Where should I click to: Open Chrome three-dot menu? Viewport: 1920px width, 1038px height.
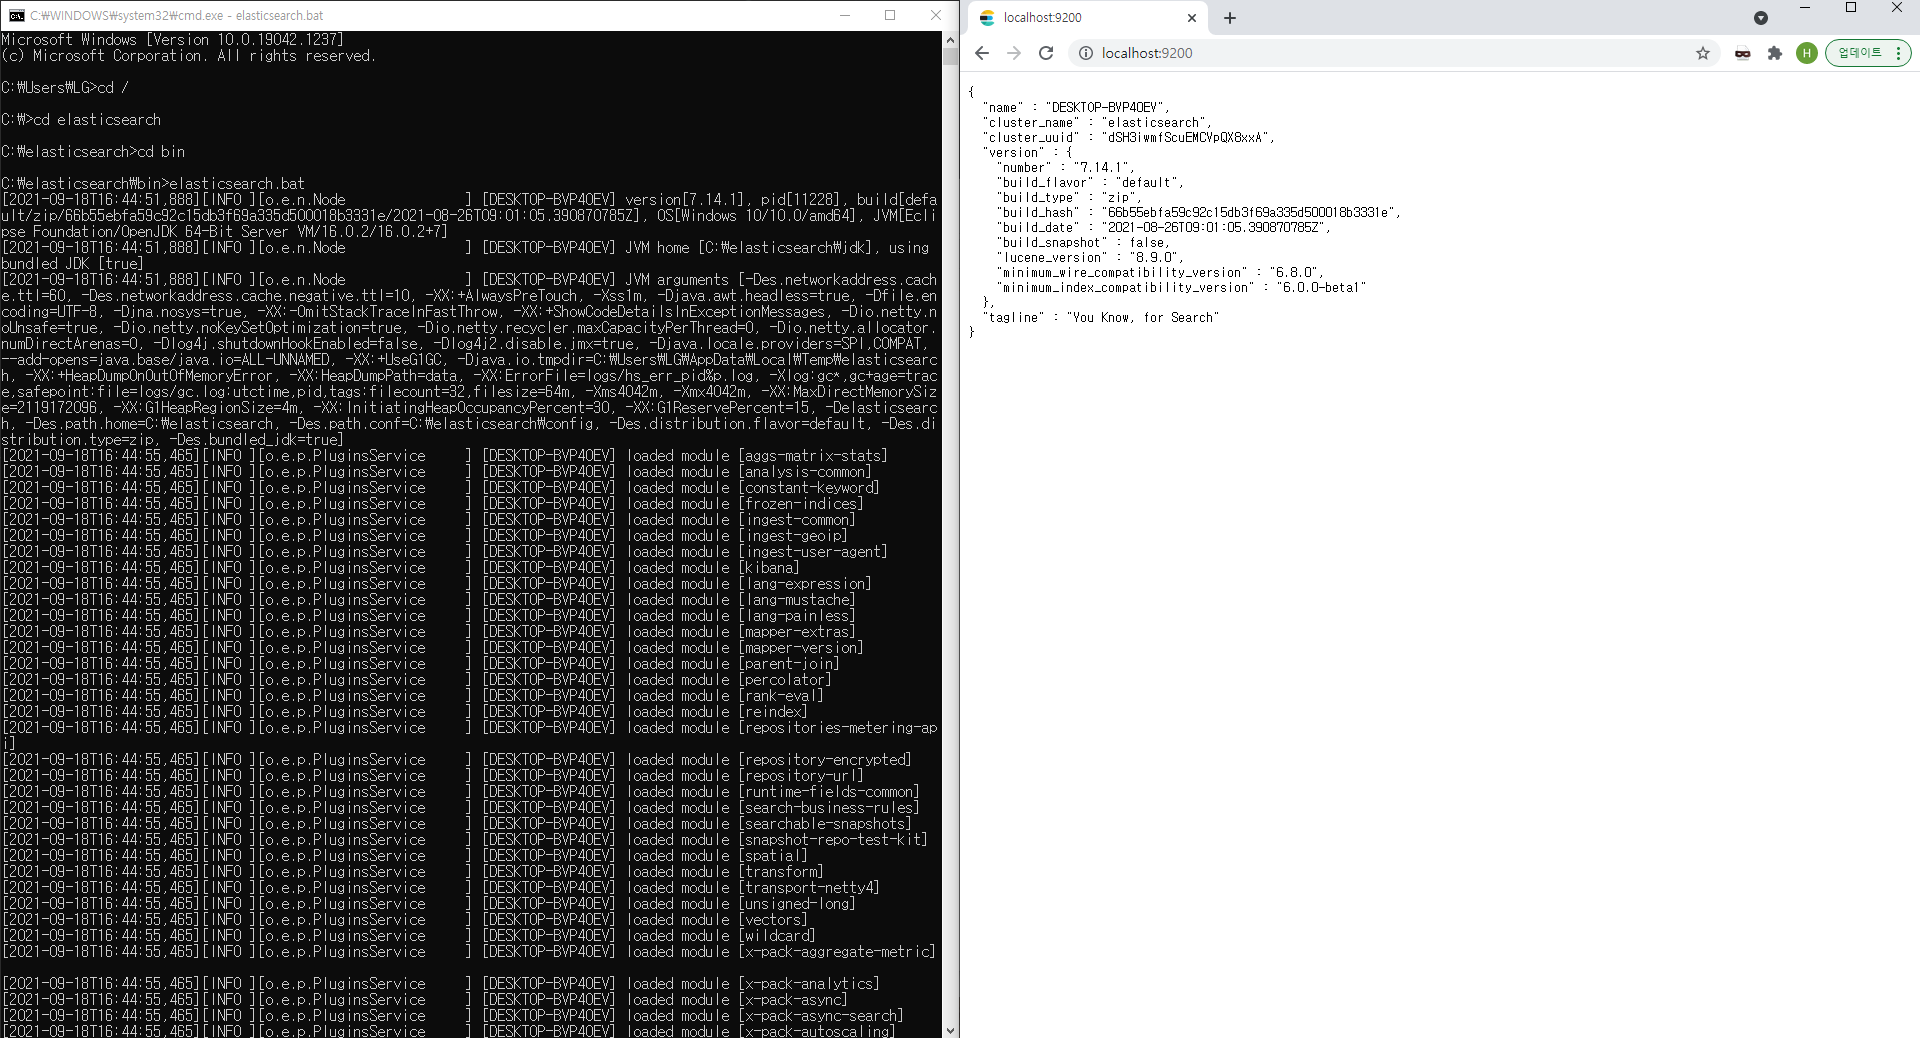tap(1898, 53)
